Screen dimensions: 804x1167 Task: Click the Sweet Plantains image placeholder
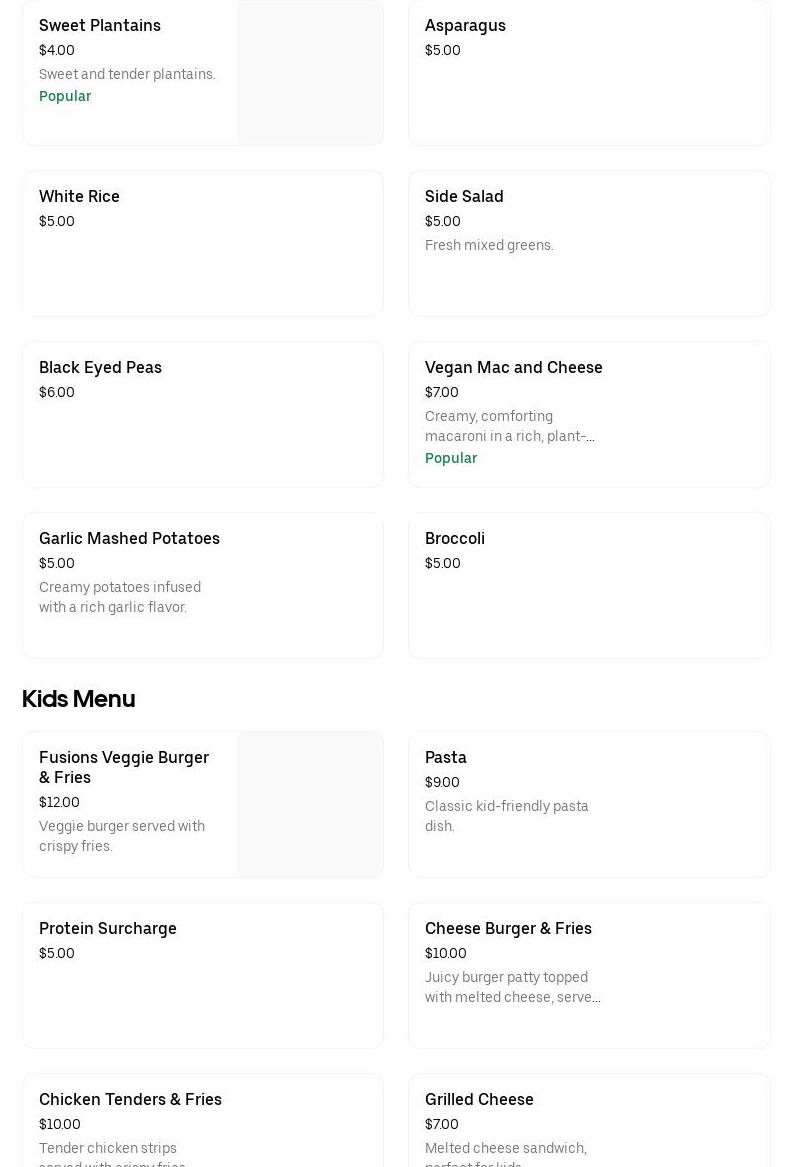310,72
